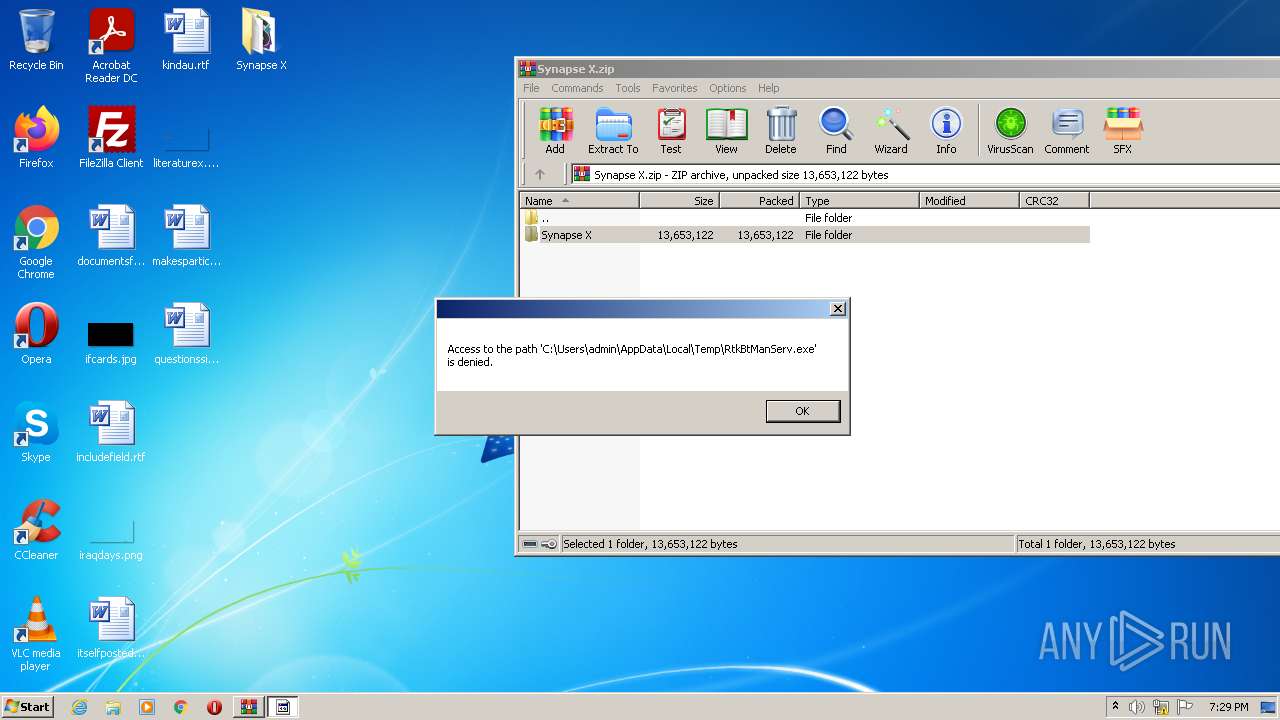The image size is (1280, 720).
Task: Click the Test archive icon
Action: (x=671, y=131)
